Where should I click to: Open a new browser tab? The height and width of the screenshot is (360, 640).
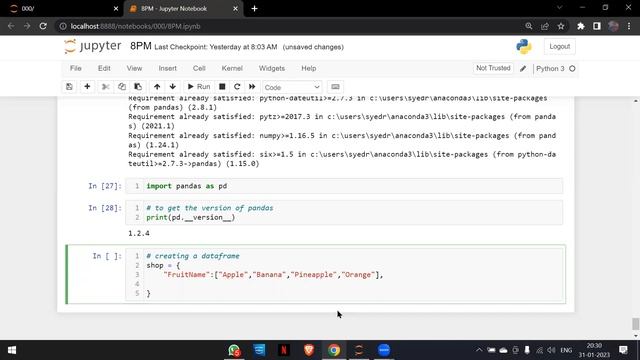point(254,9)
